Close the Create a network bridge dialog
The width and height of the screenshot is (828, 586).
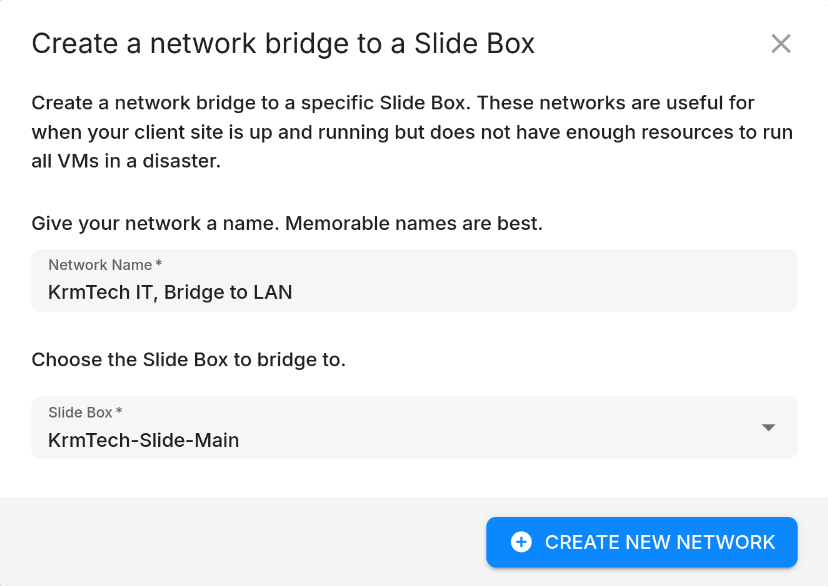pos(780,44)
